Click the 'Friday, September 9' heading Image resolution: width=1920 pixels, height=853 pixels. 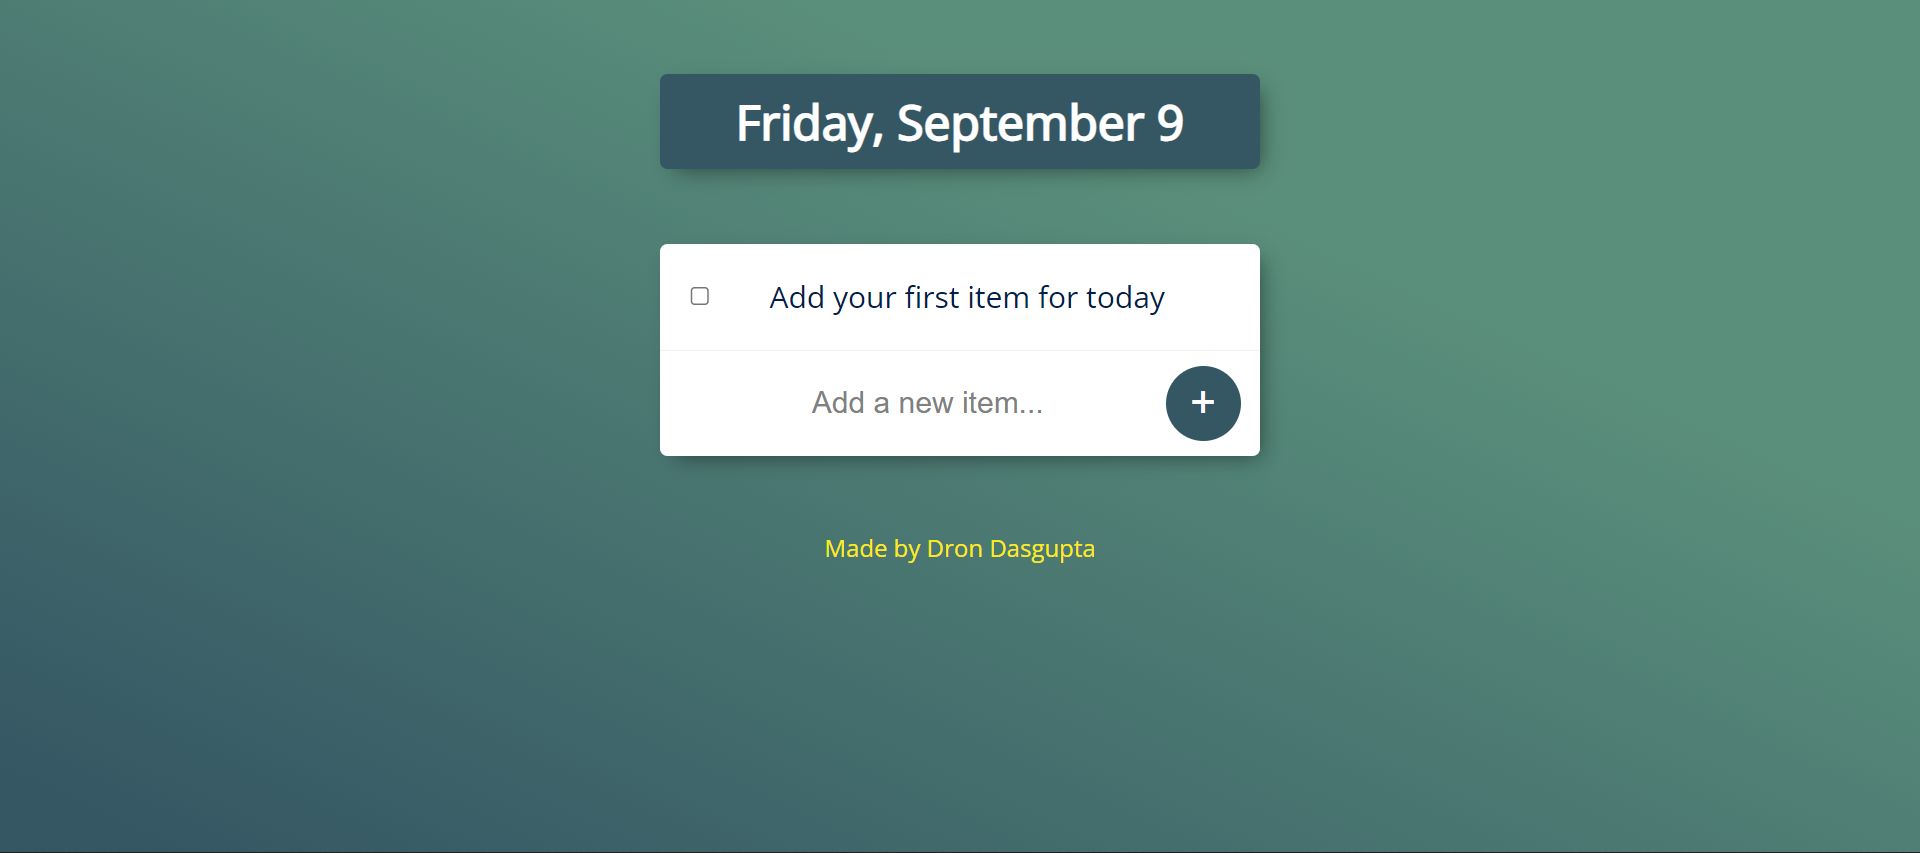coord(960,123)
